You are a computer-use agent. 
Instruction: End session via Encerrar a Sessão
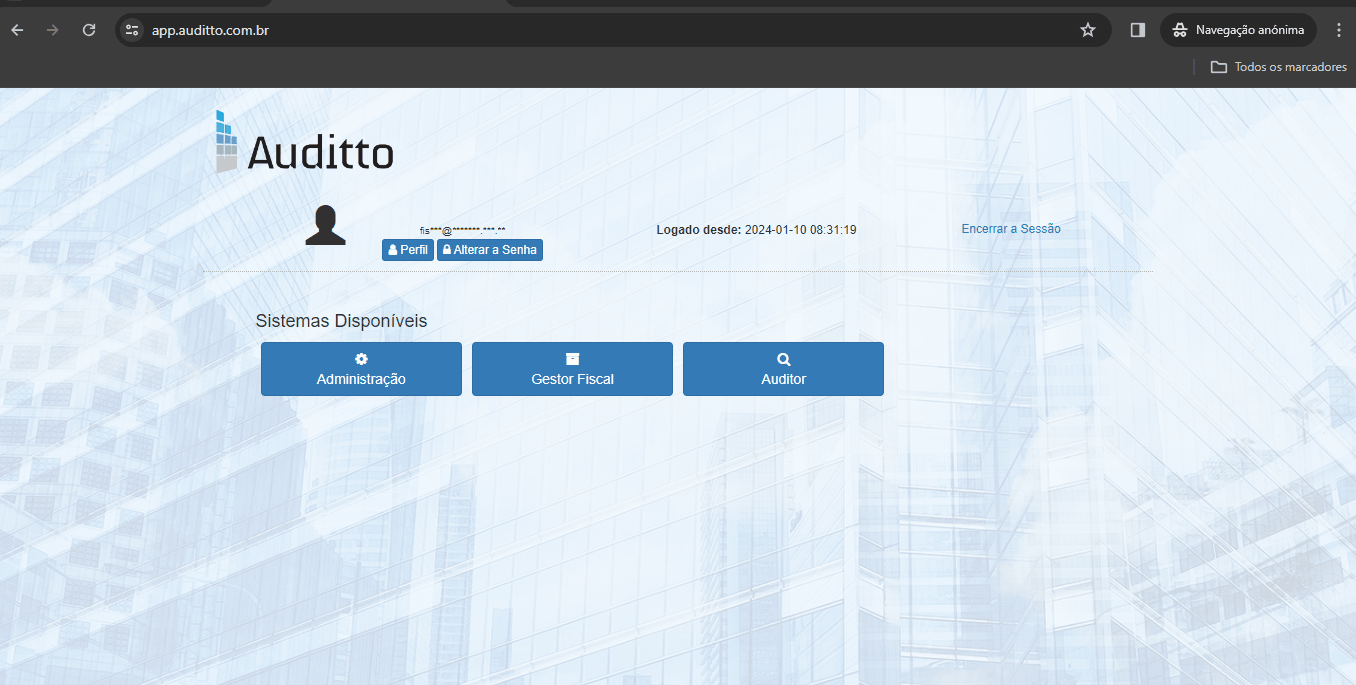tap(1011, 229)
